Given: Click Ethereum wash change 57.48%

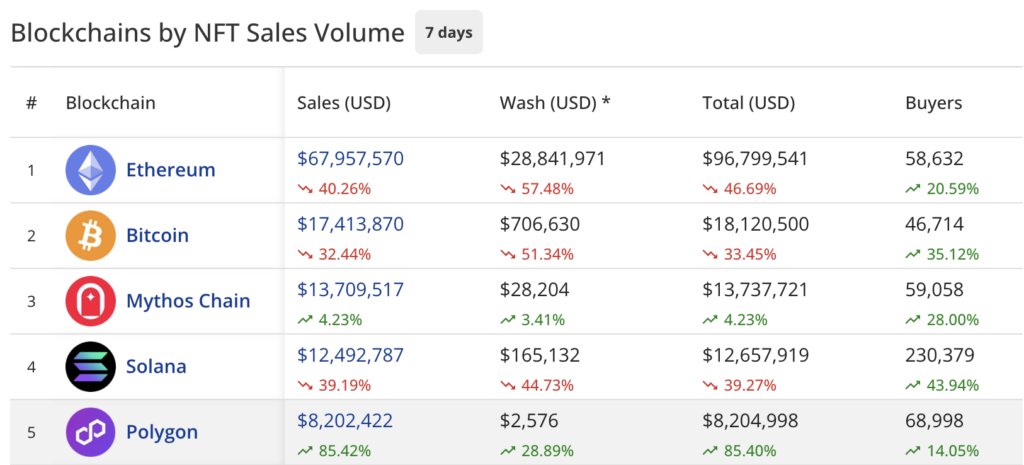Looking at the screenshot, I should point(537,189).
